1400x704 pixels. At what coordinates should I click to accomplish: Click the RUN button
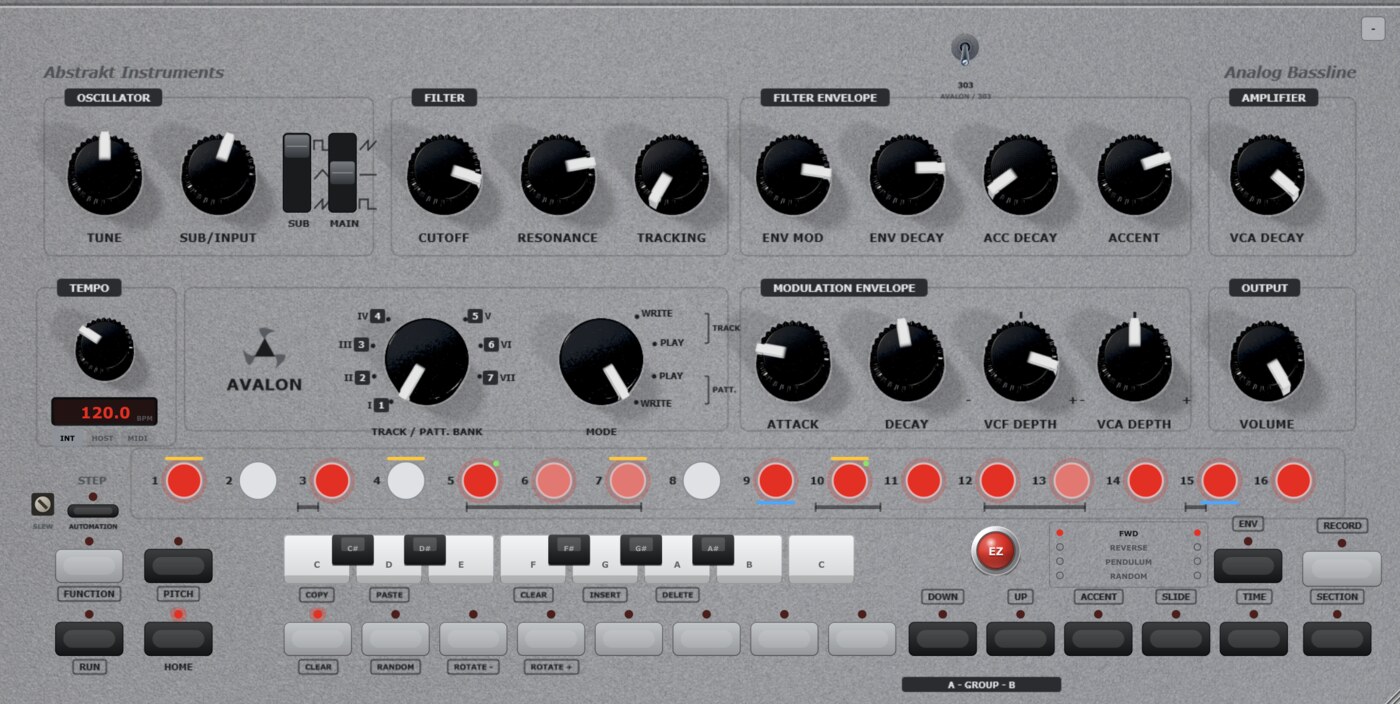89,639
